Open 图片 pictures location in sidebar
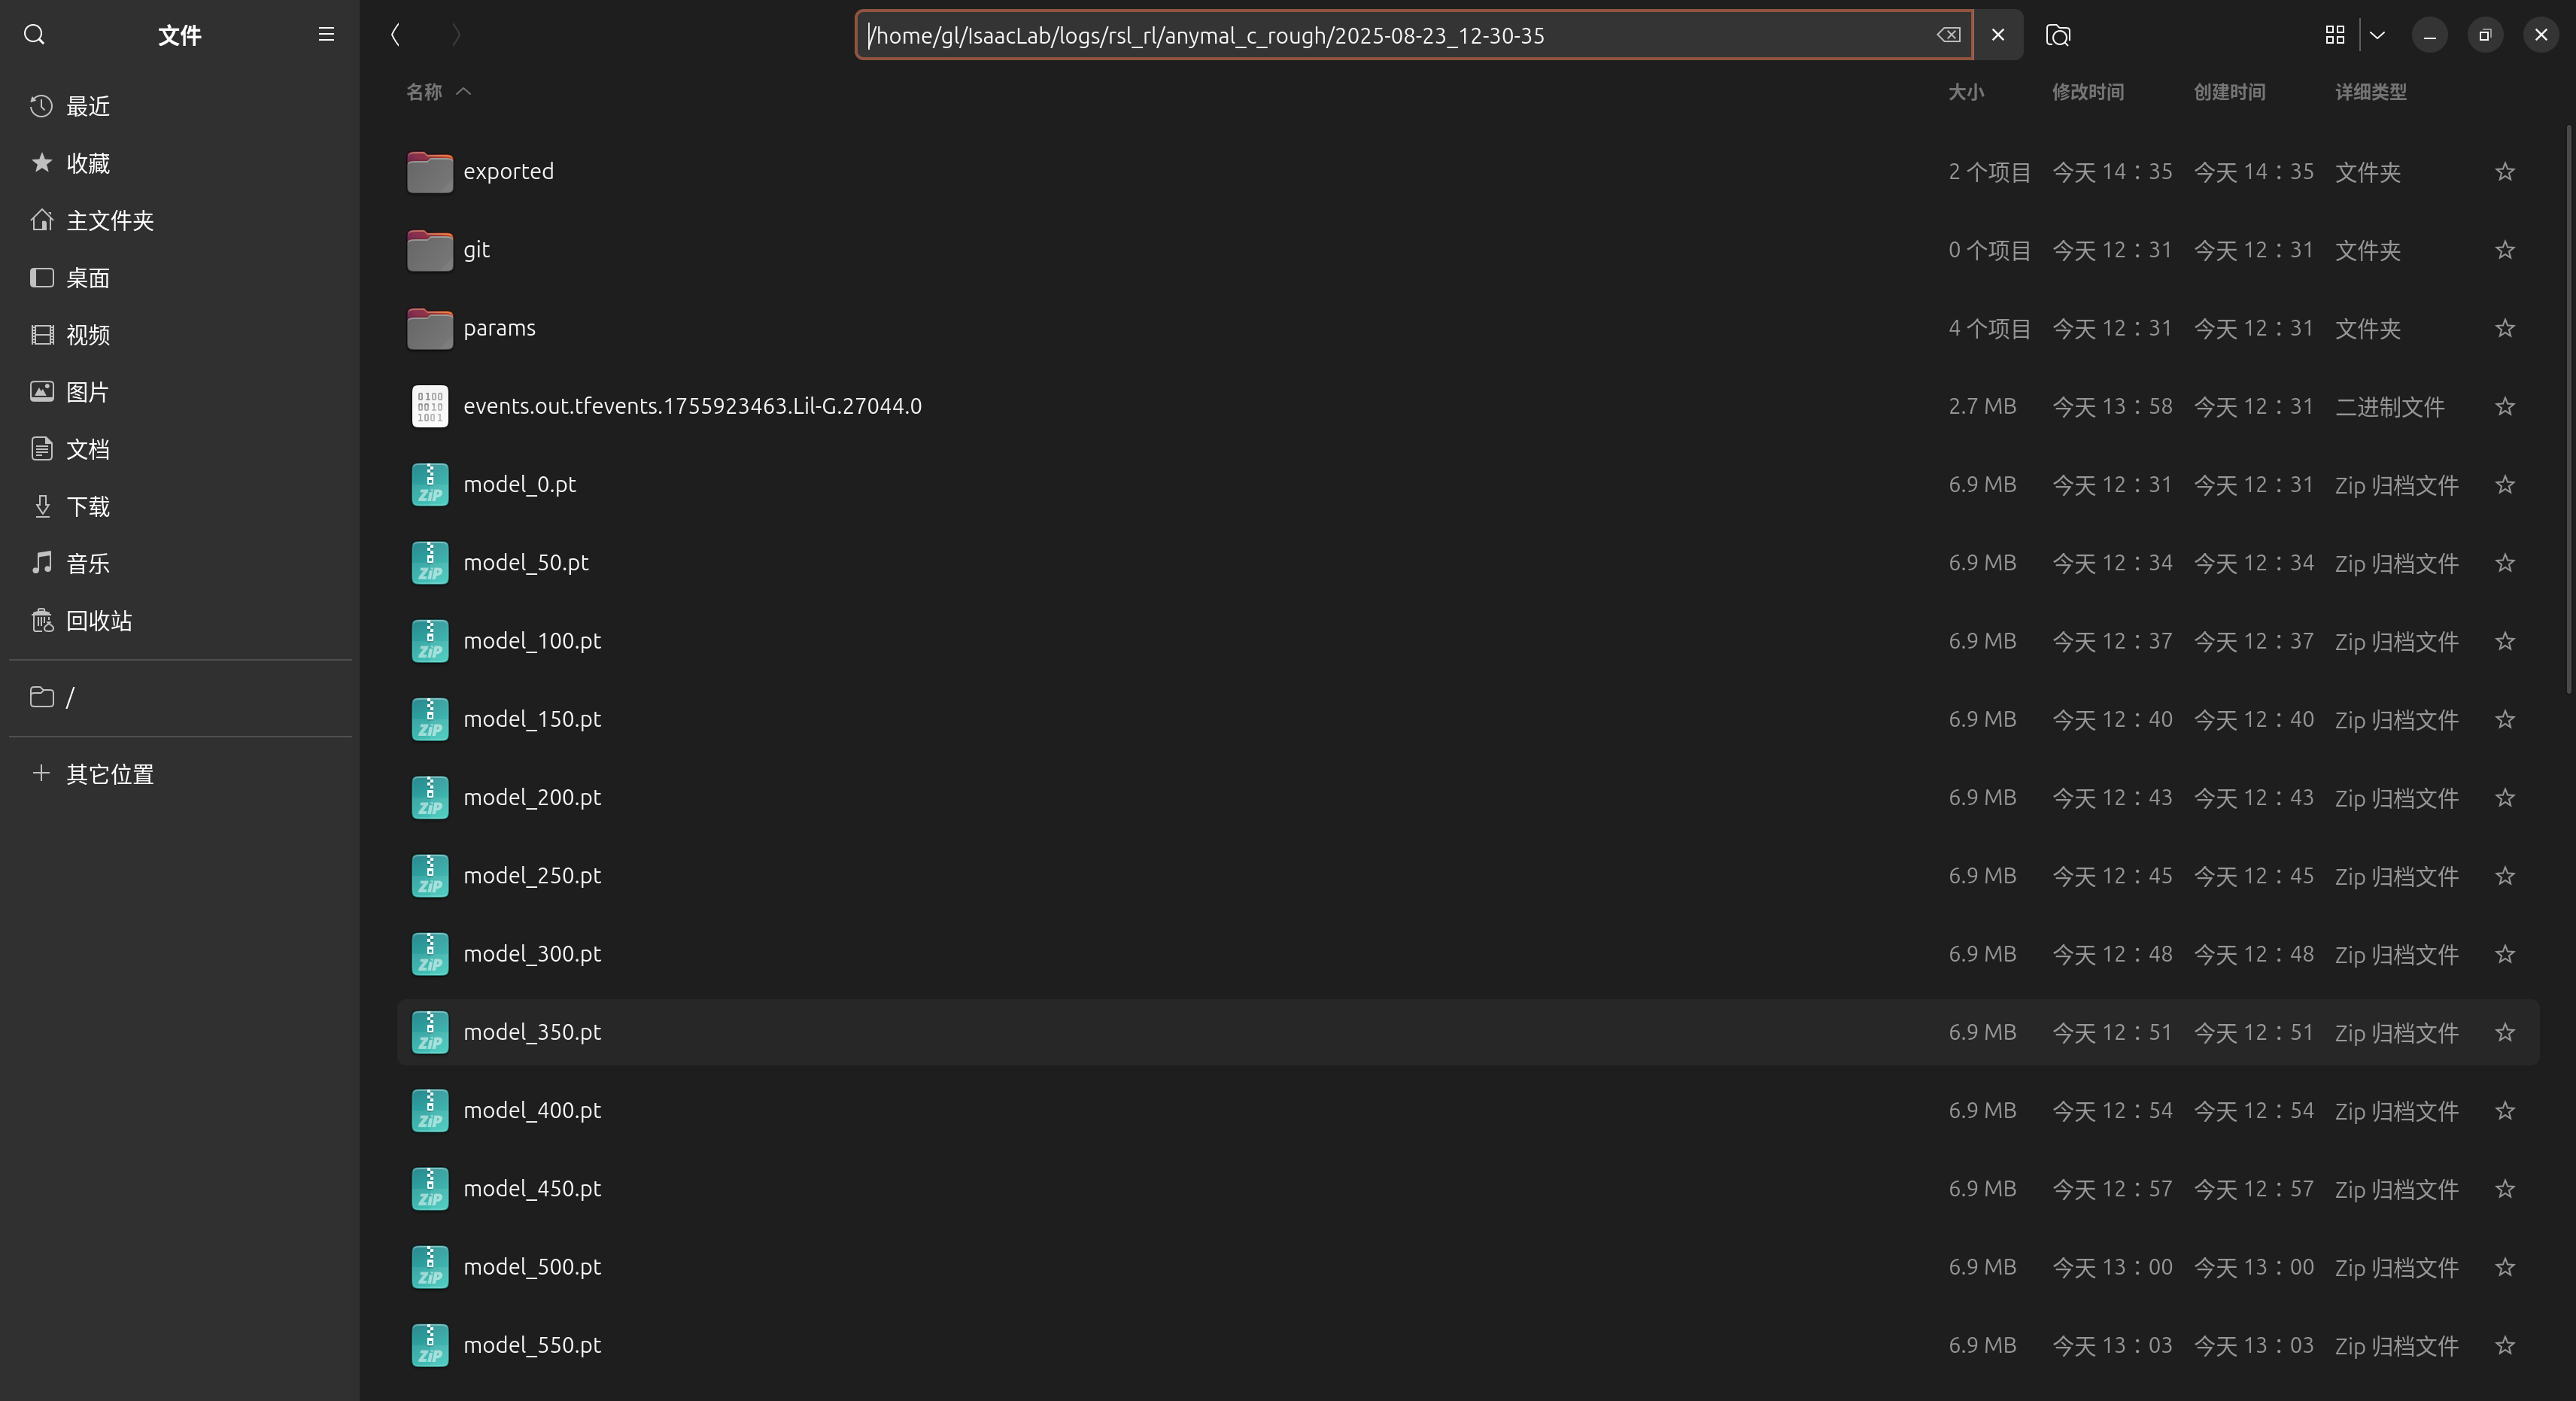 pos(87,392)
